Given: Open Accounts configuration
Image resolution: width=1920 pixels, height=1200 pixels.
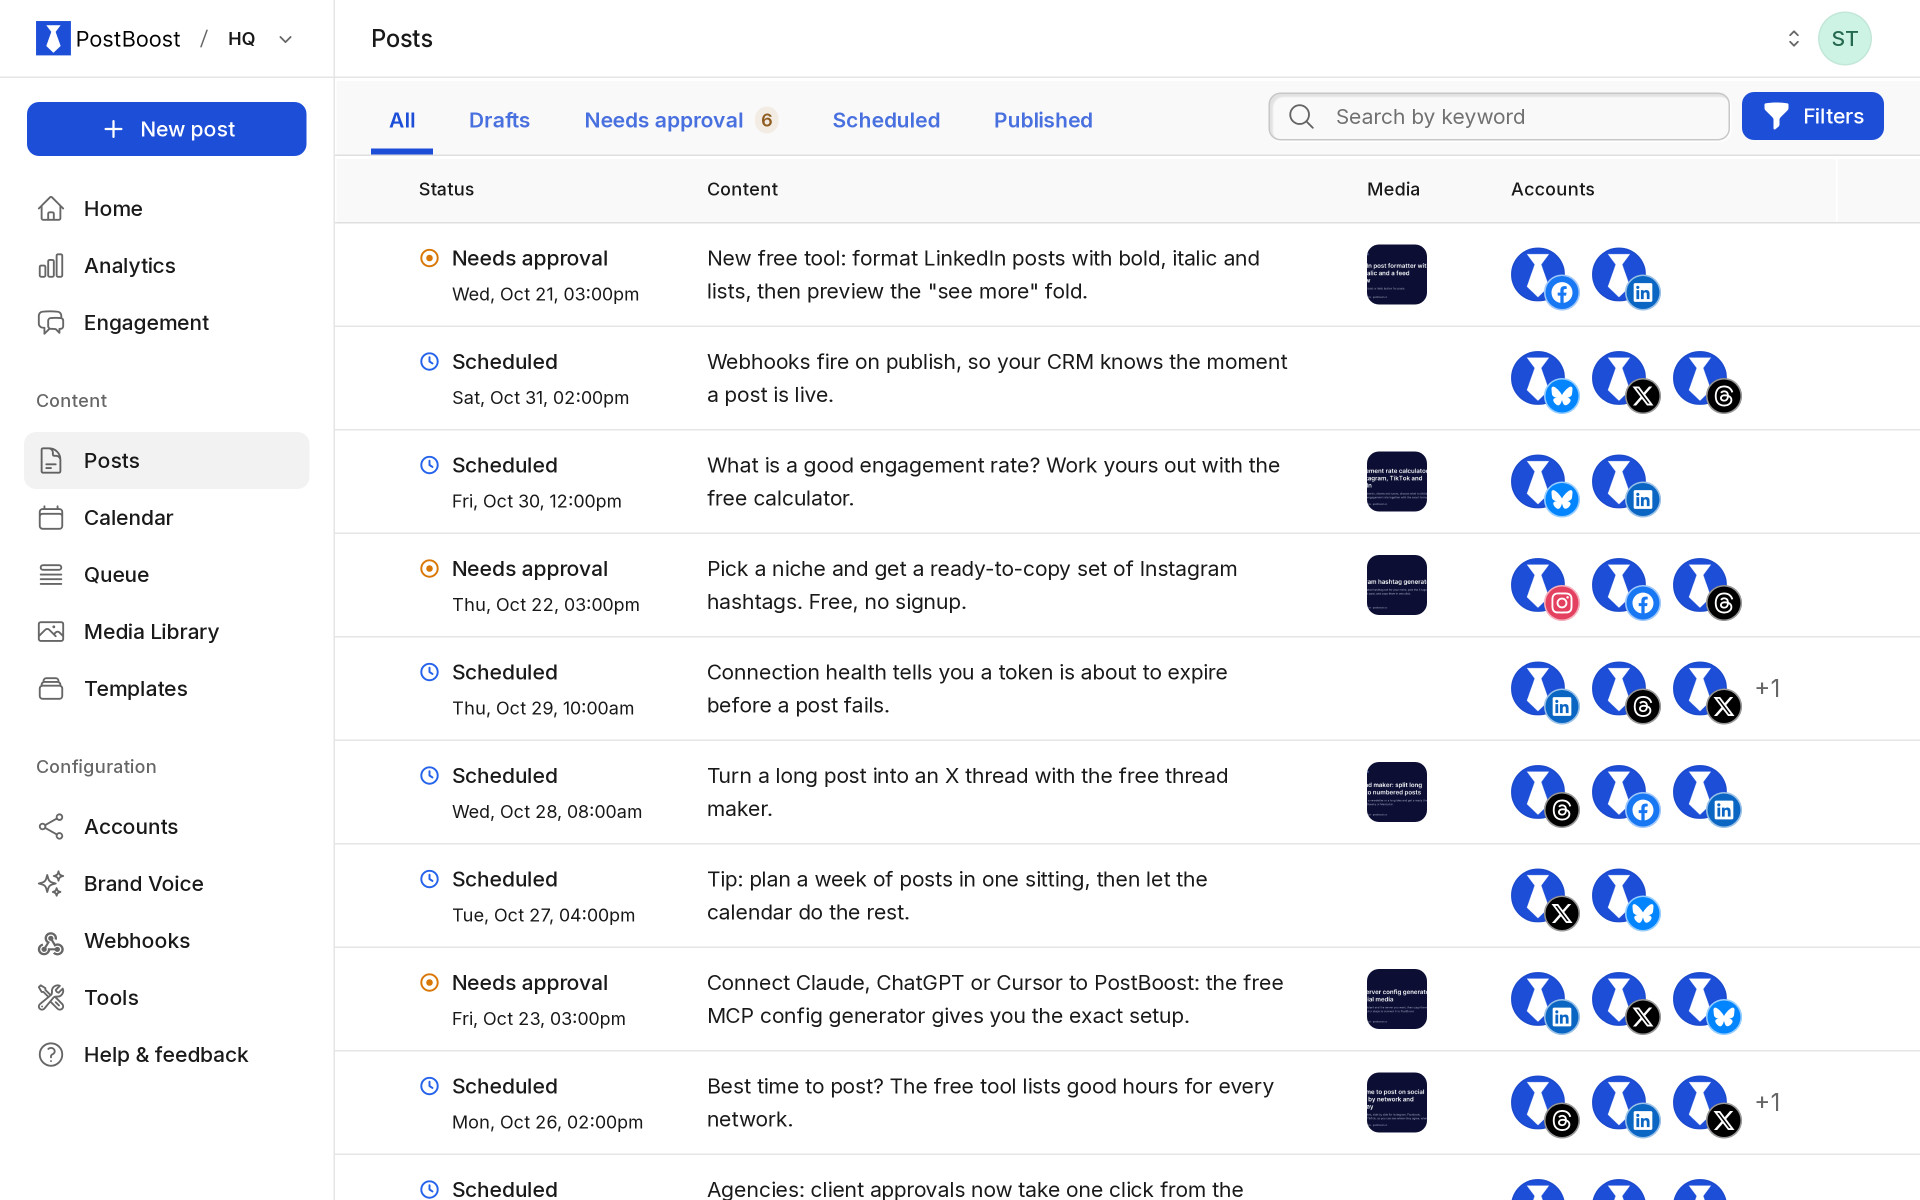Looking at the screenshot, I should click(166, 826).
